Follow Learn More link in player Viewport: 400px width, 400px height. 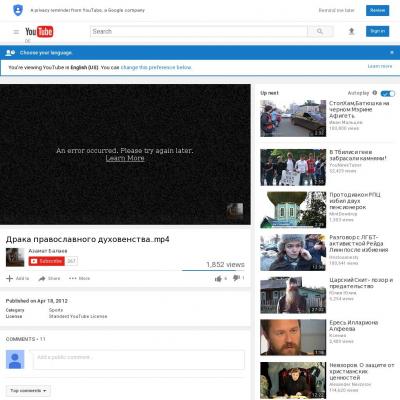pos(125,158)
